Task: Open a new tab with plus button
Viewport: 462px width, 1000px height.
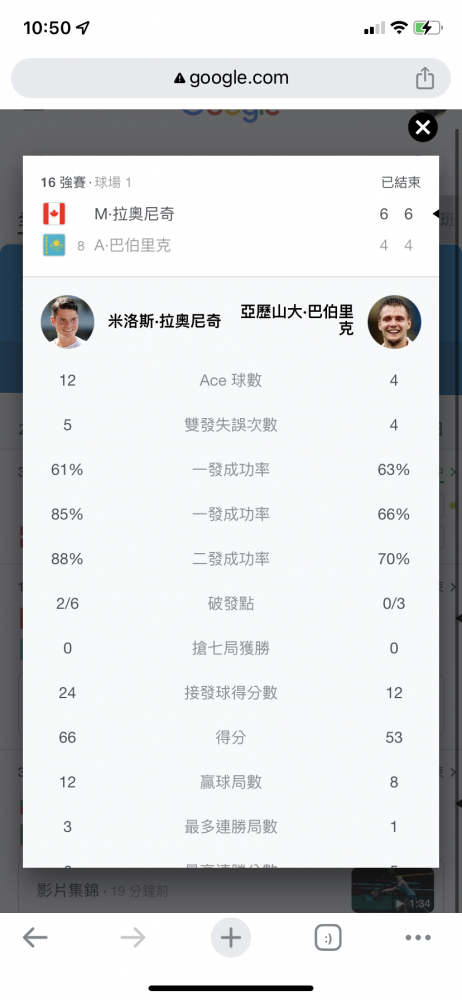Action: click(231, 938)
